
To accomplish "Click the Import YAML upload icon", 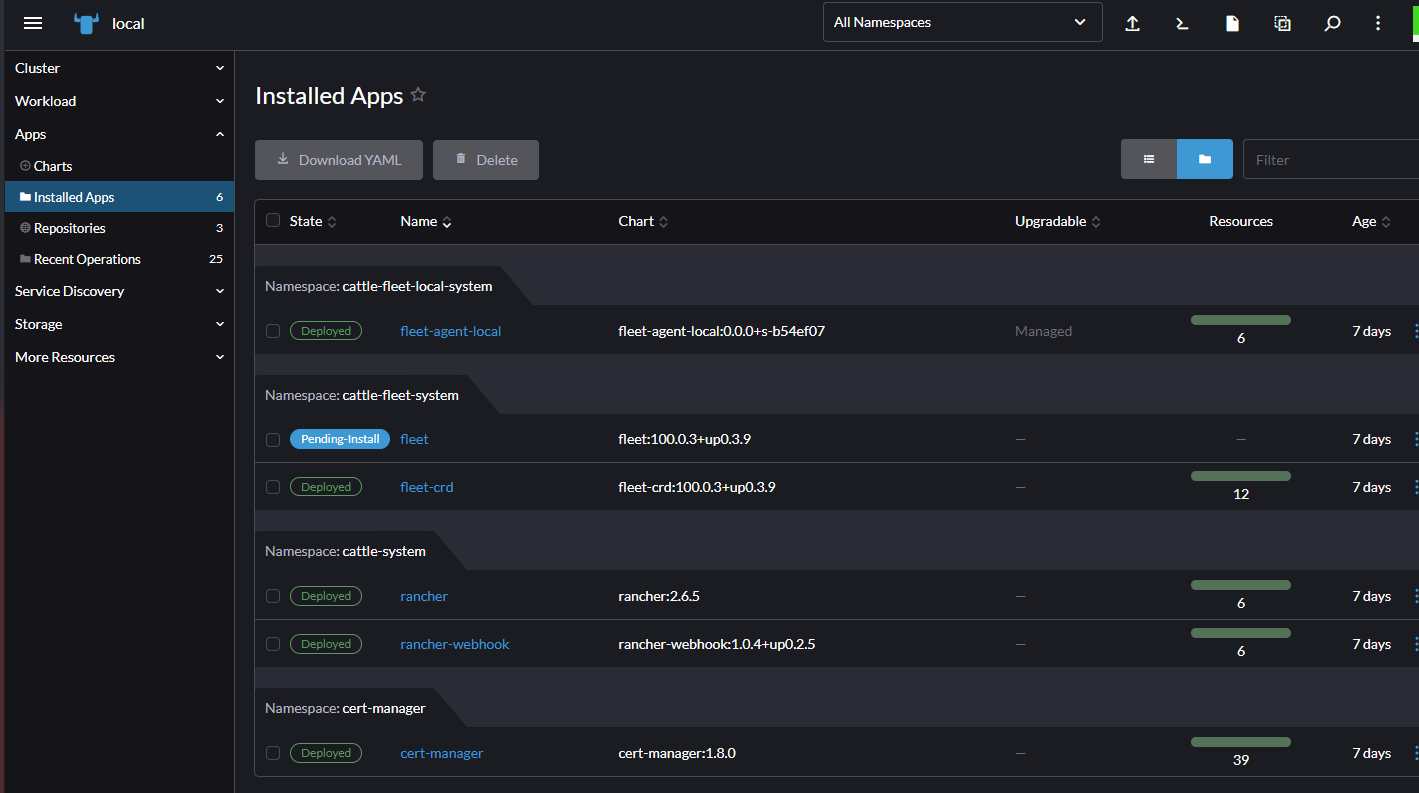I will click(1132, 22).
